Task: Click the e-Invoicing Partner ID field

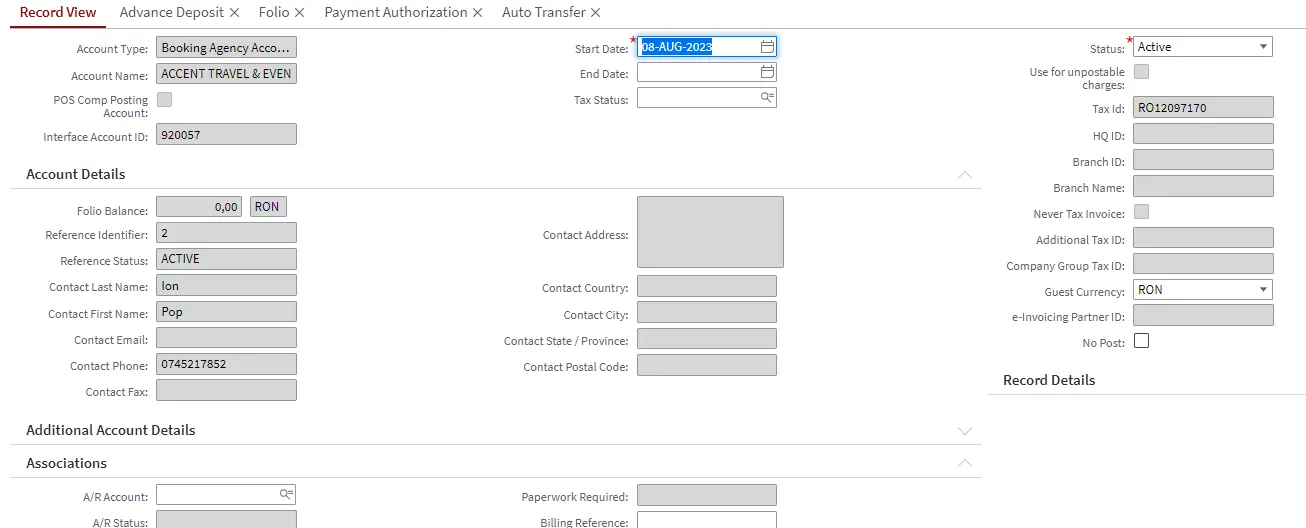Action: (x=1204, y=316)
